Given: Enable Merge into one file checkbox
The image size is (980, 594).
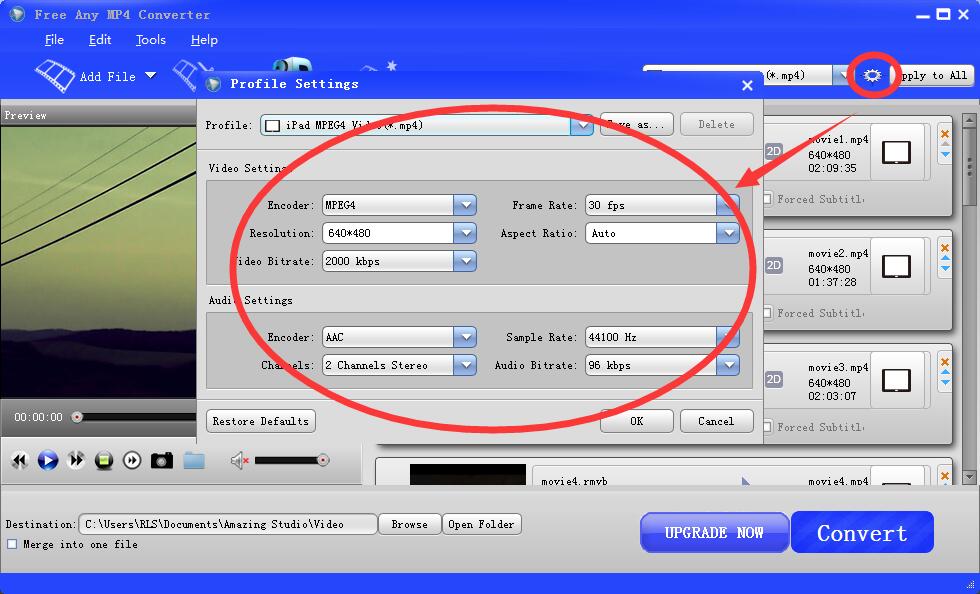Looking at the screenshot, I should [x=12, y=544].
